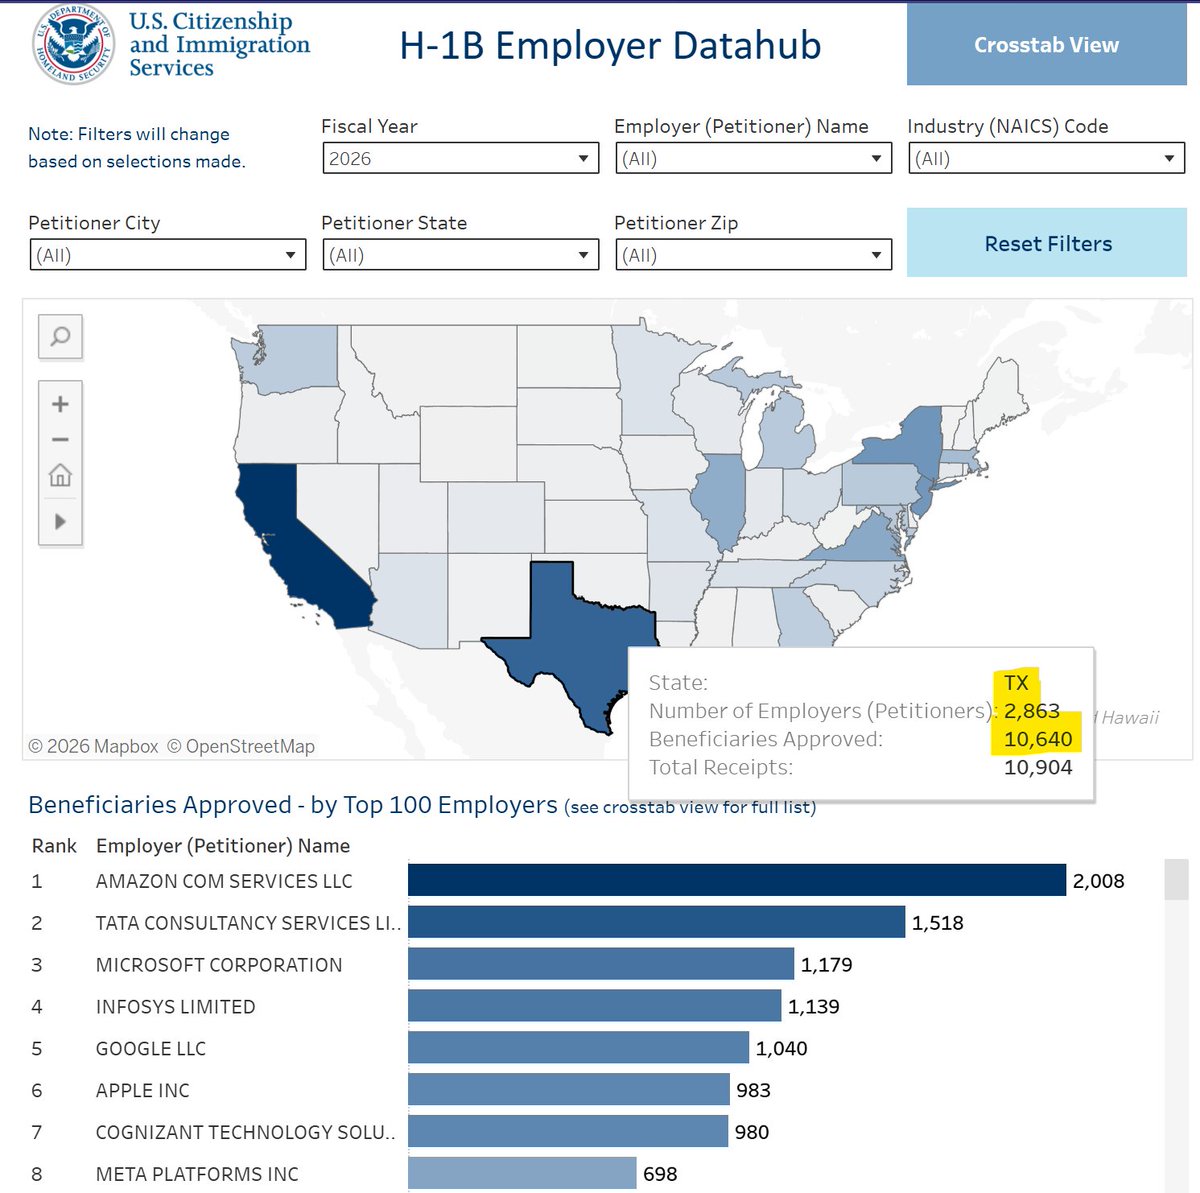Click 'Beneficiaries Approved - by Top 100 Employers' heading
Image resolution: width=1200 pixels, height=1193 pixels.
(x=293, y=805)
